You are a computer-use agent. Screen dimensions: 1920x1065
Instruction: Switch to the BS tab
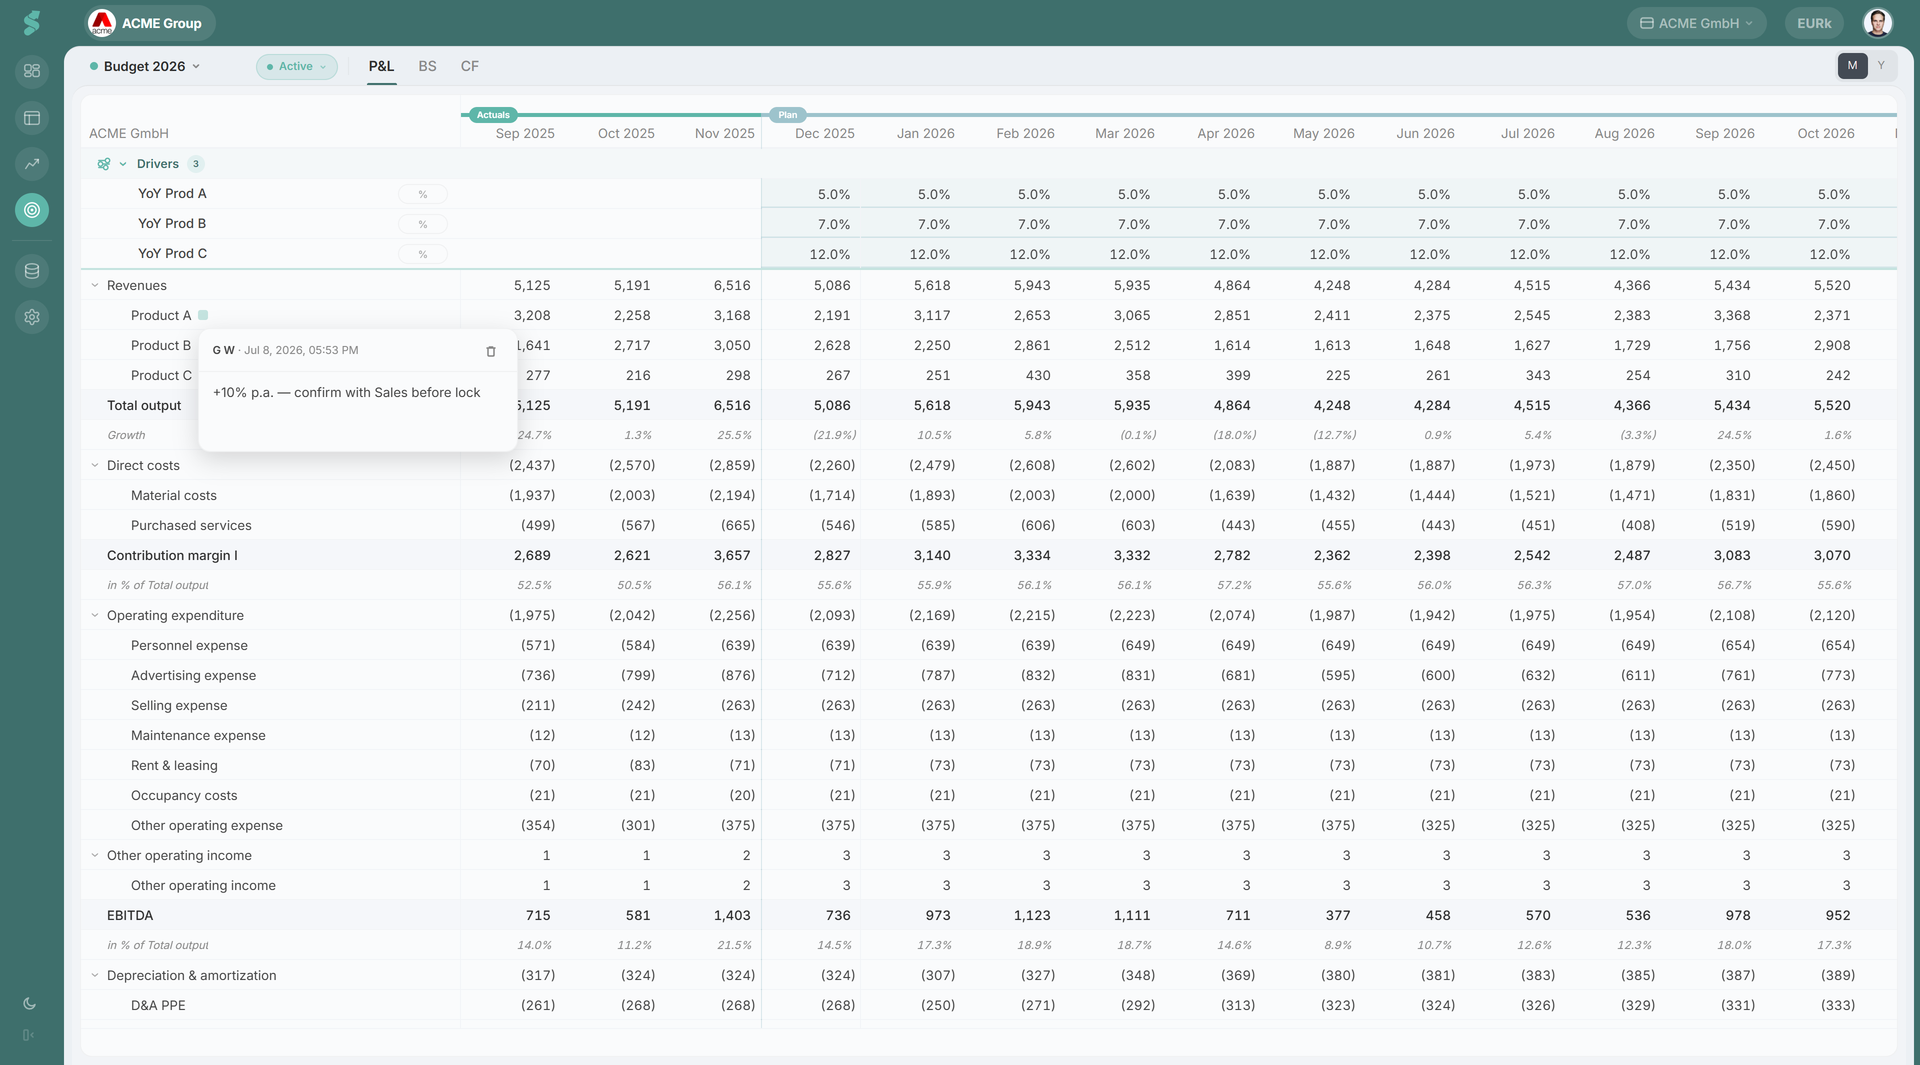[427, 66]
